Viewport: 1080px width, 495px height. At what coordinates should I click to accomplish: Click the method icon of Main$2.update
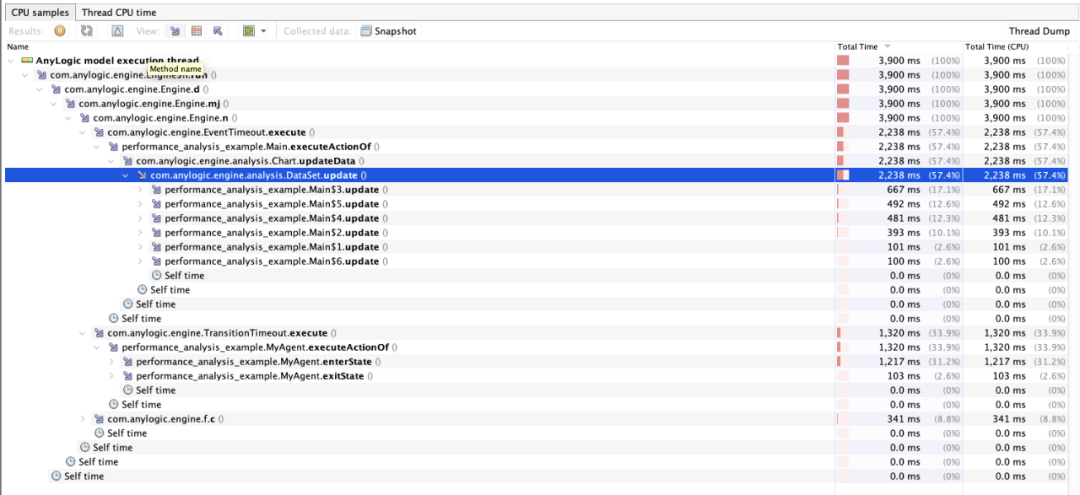pyautogui.click(x=156, y=233)
